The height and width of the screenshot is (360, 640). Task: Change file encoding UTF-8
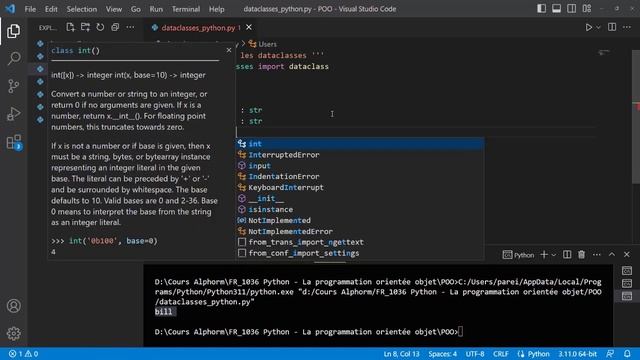pyautogui.click(x=475, y=354)
